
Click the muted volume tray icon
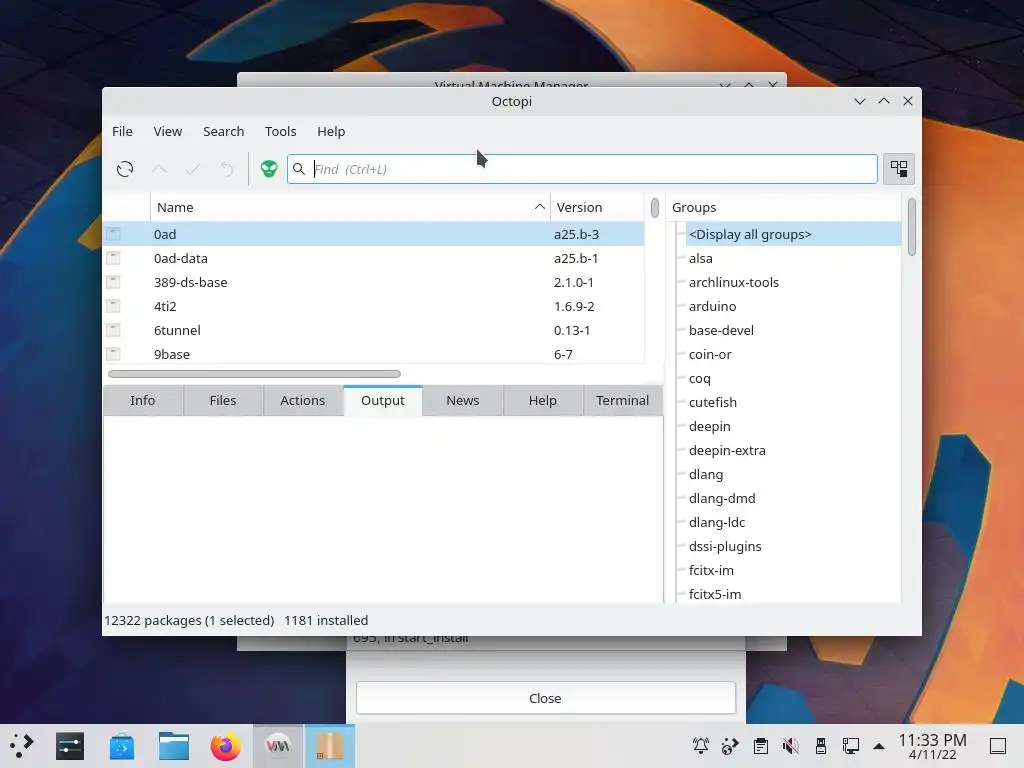[x=791, y=746]
